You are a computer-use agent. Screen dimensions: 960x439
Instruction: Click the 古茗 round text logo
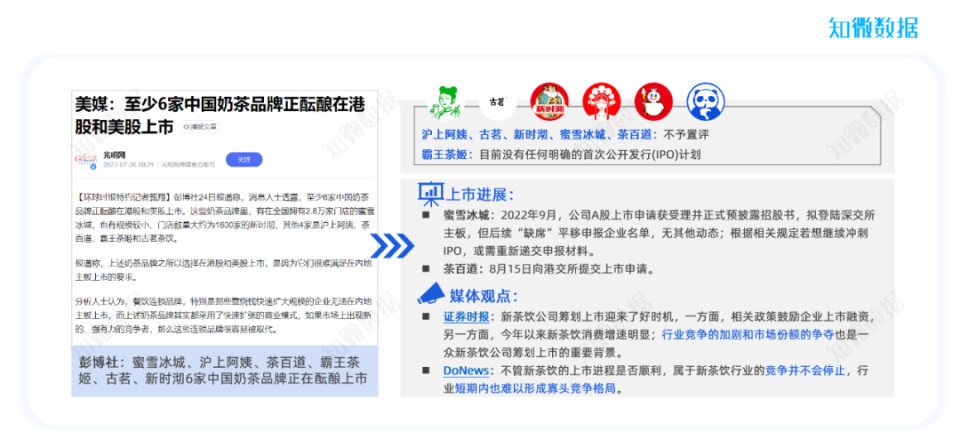click(497, 102)
